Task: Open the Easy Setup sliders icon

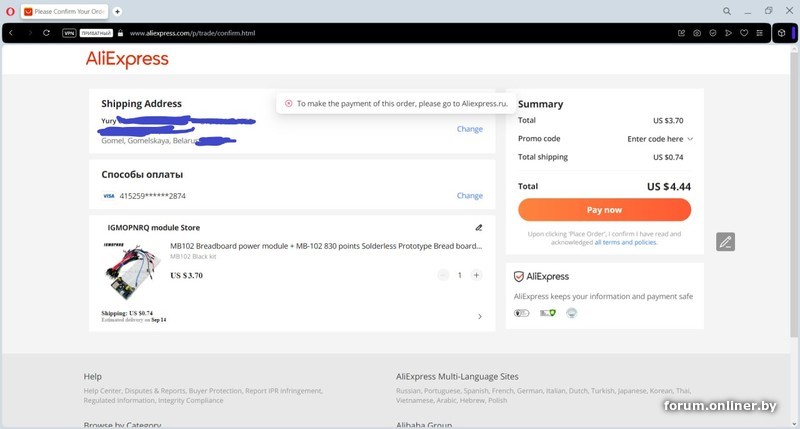Action: [x=760, y=33]
